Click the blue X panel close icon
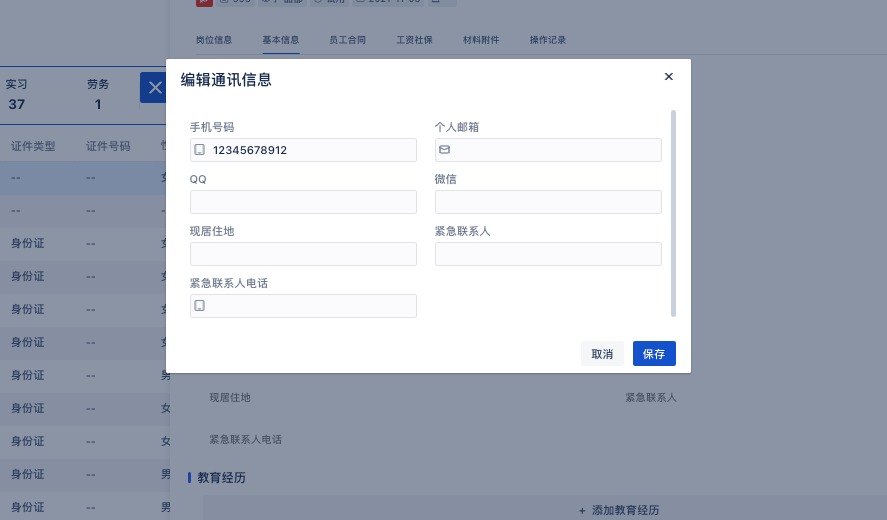This screenshot has width=887, height=520. click(x=154, y=88)
